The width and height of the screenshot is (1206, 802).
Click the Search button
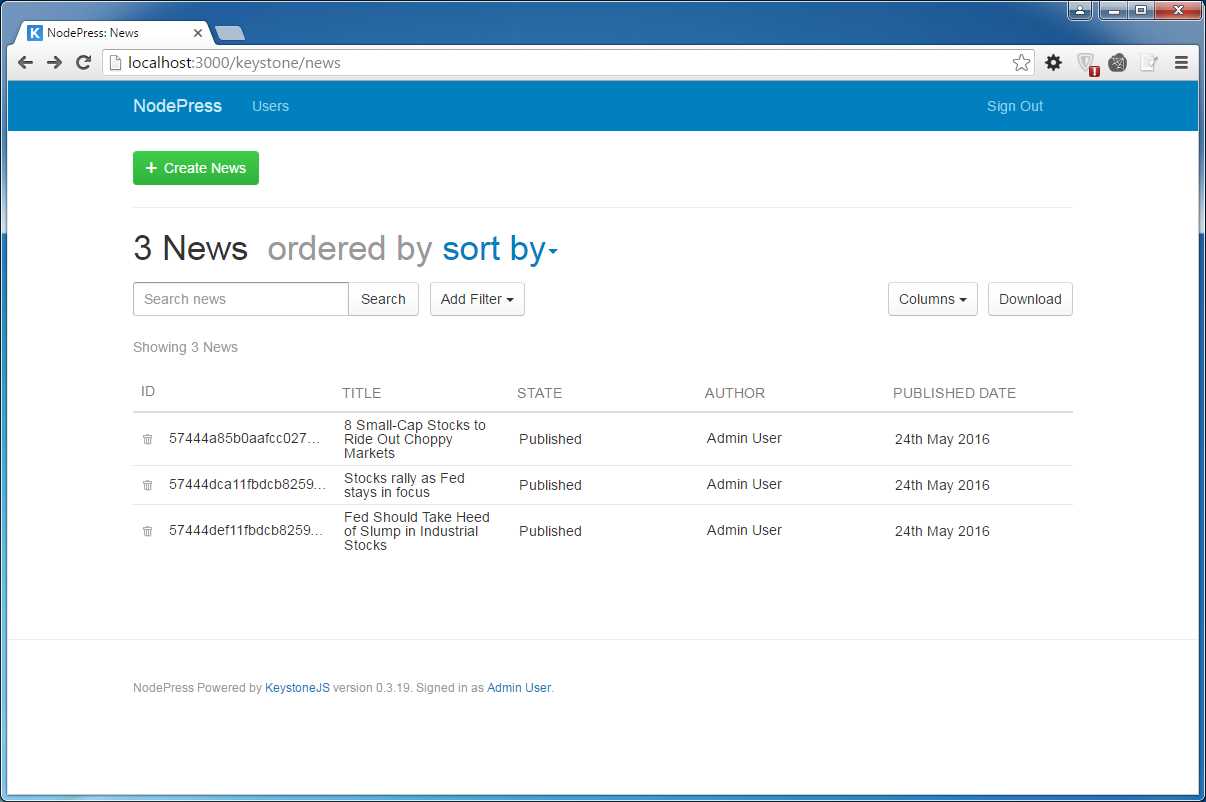[383, 299]
